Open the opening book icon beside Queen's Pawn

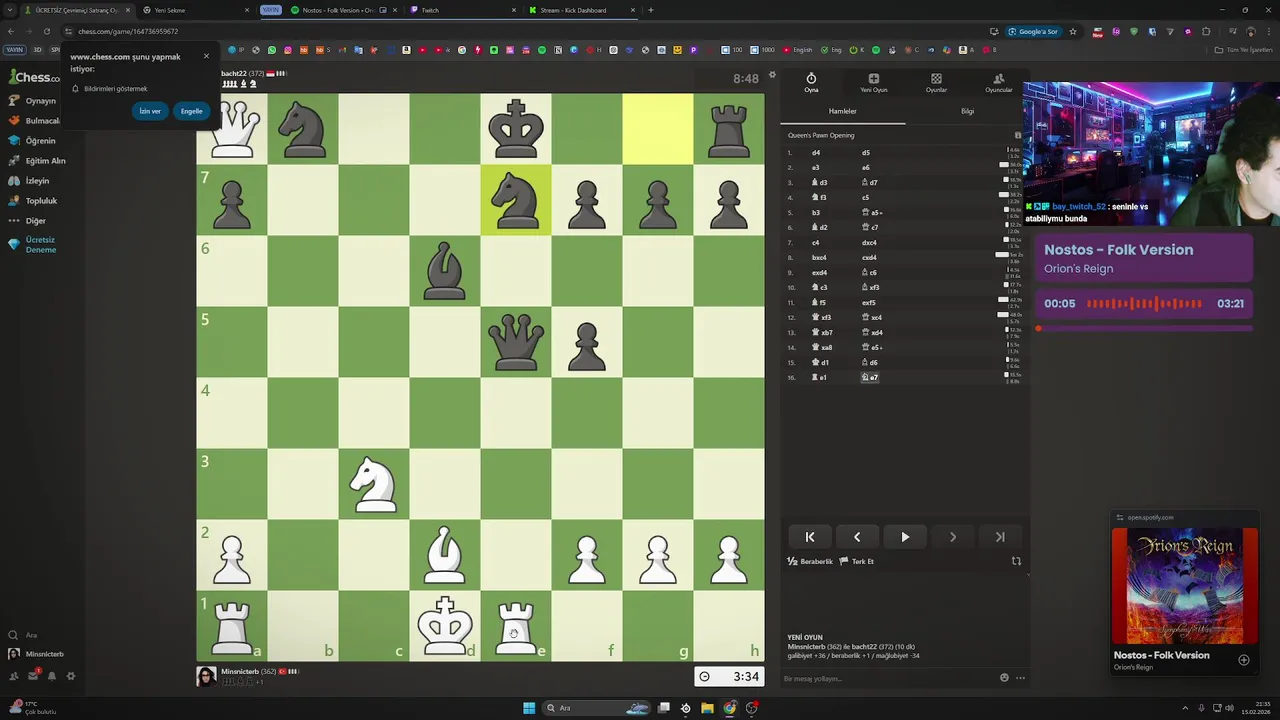[1018, 135]
